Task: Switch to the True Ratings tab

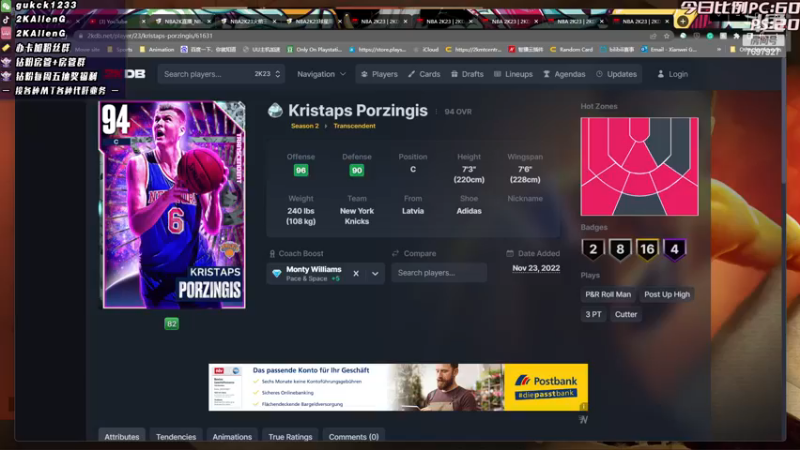Action: coord(290,436)
